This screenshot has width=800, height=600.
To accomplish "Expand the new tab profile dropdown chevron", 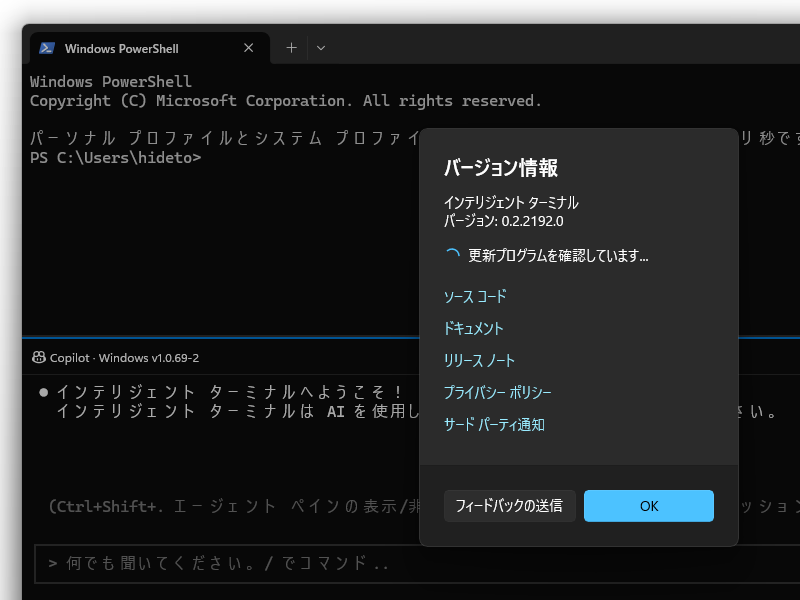I will 321,48.
